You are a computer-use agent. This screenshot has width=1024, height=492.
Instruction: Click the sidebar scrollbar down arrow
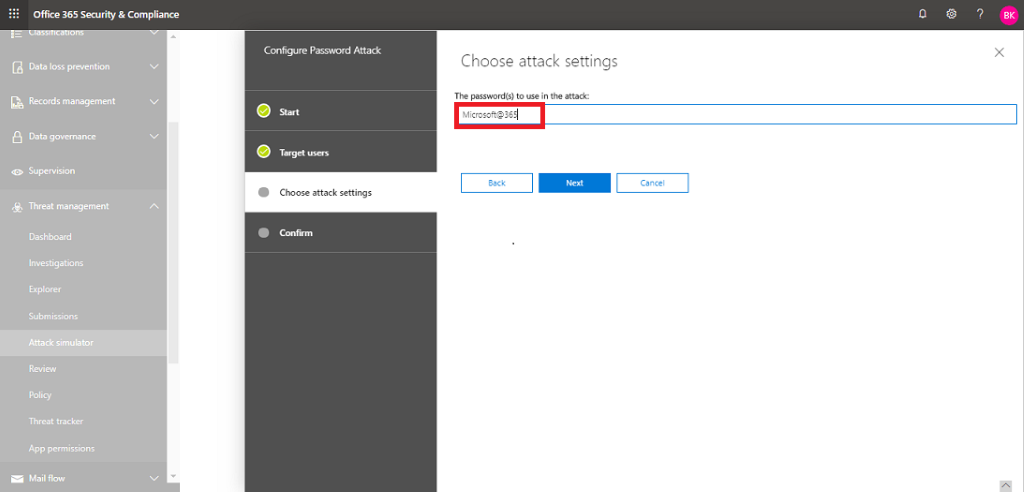pyautogui.click(x=173, y=476)
